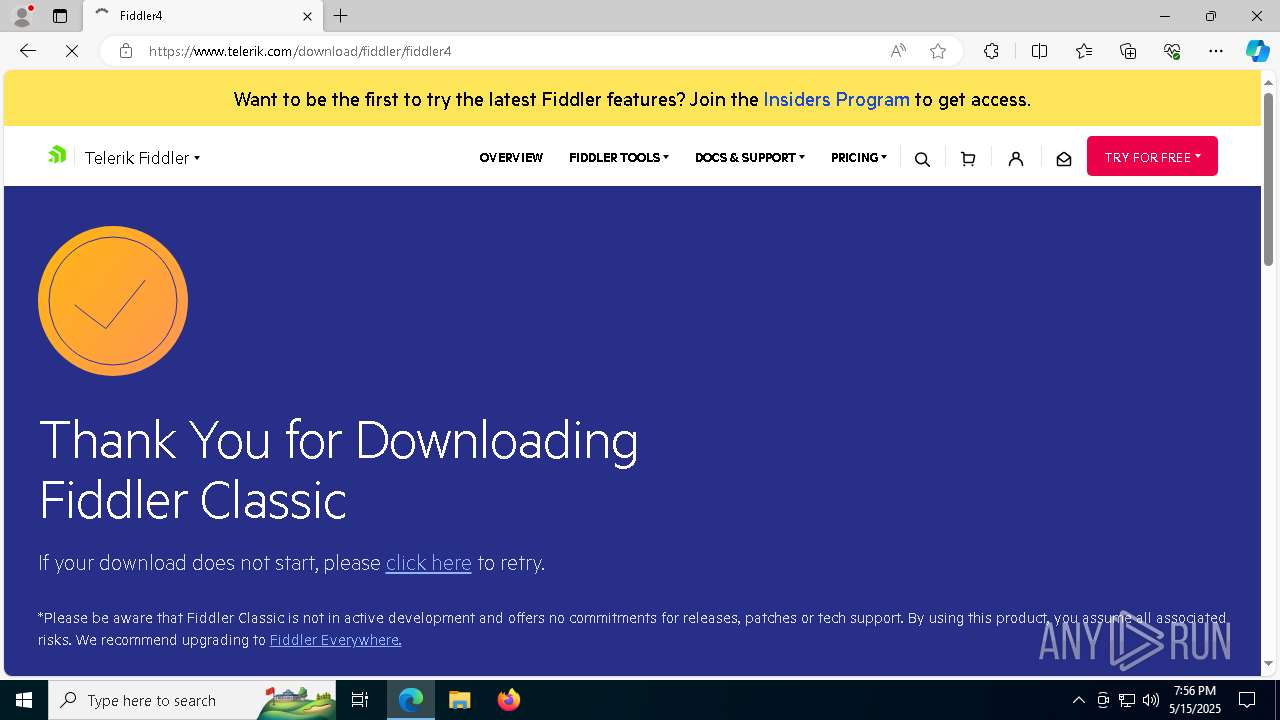Screen dimensions: 1280x720
Task: Follow the Insiders Program link
Action: pos(836,99)
